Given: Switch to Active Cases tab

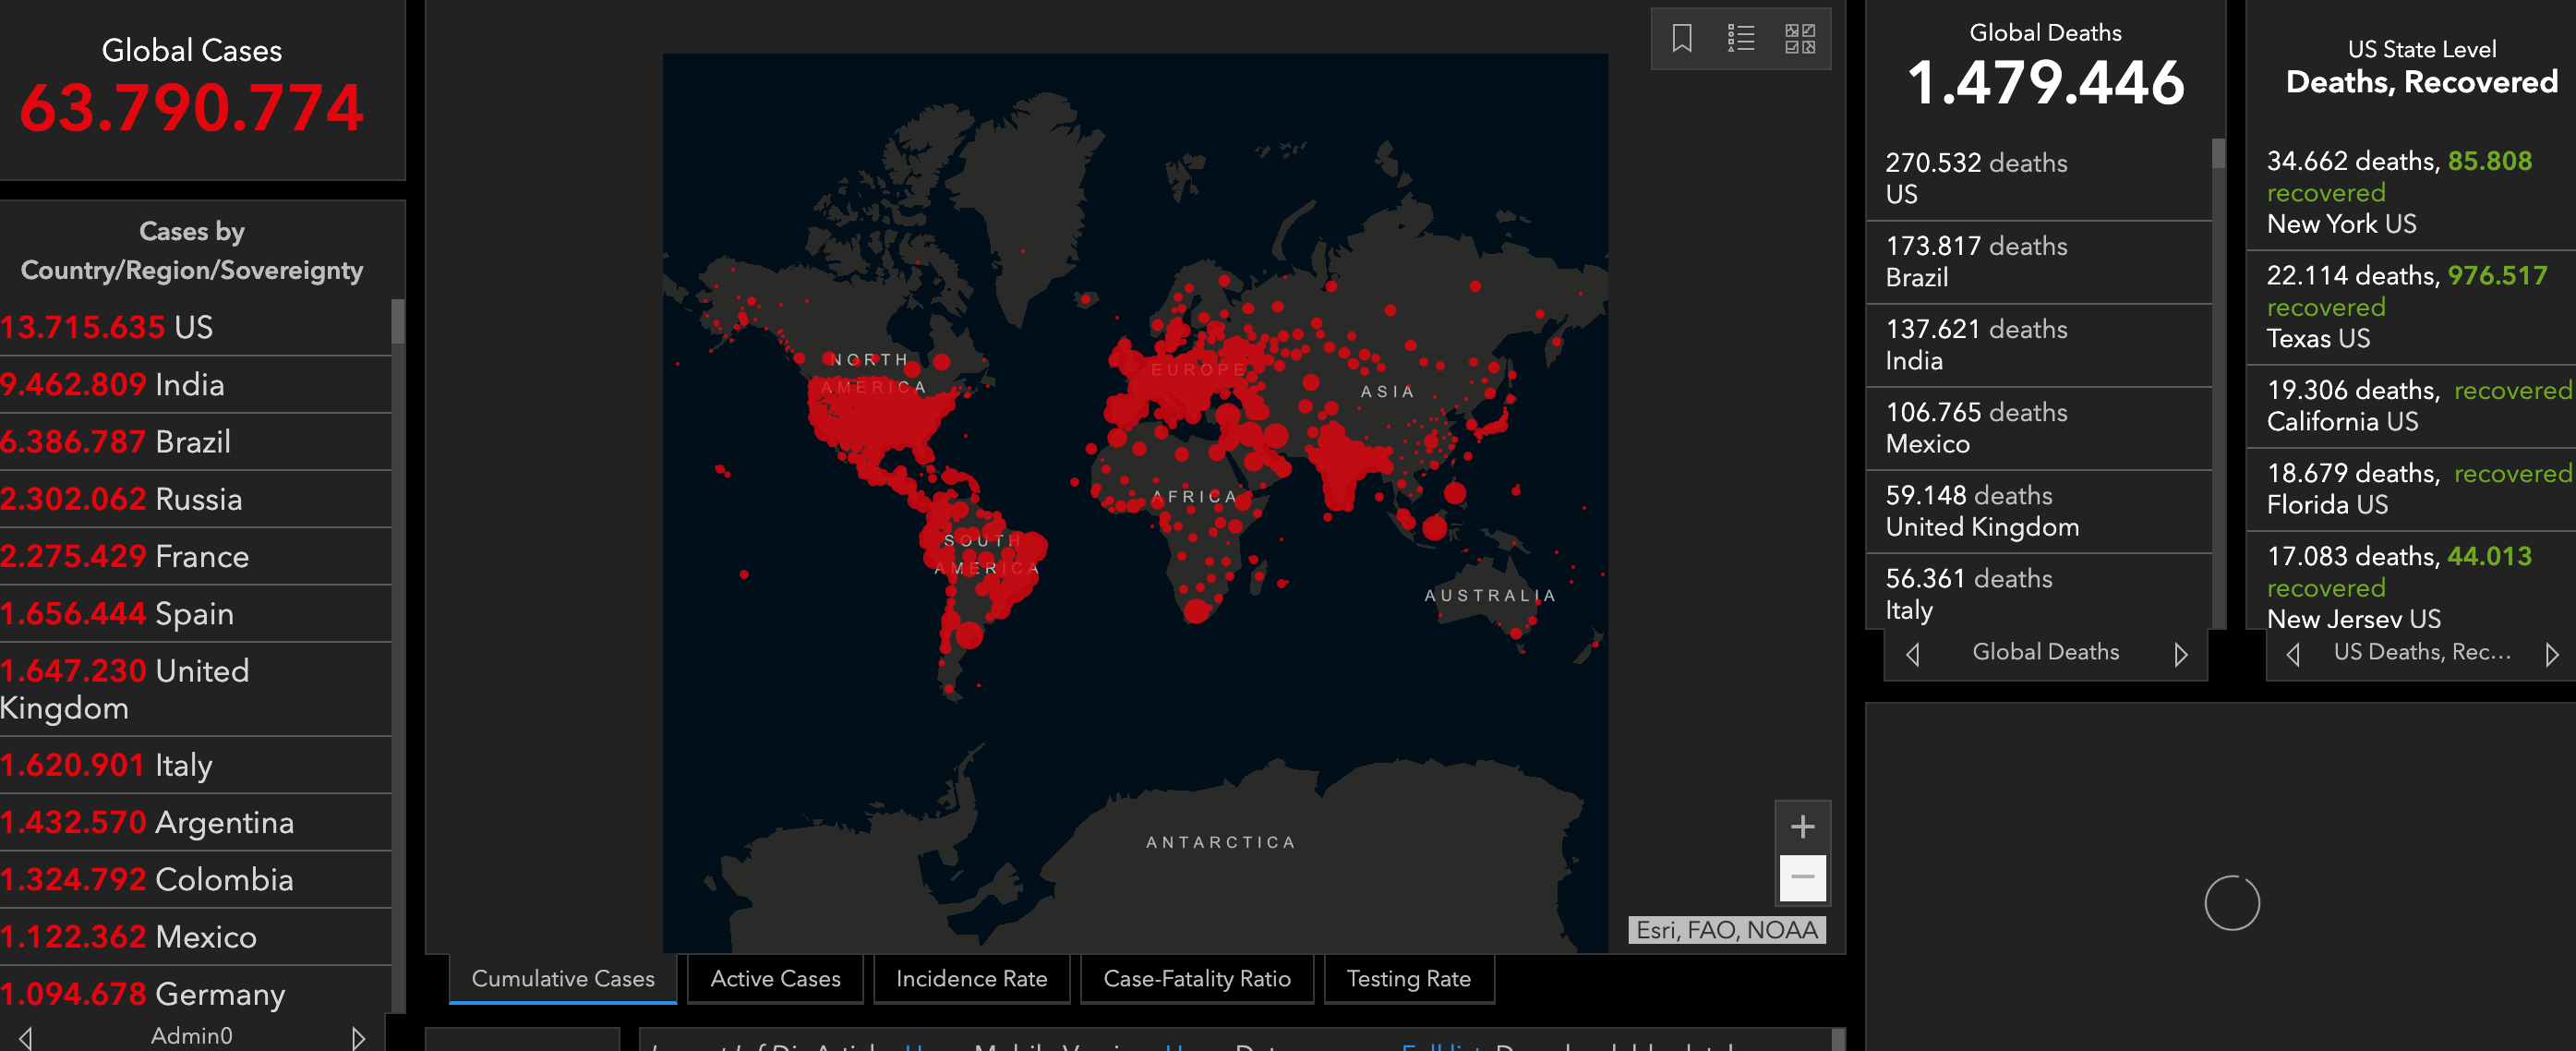Looking at the screenshot, I should (x=775, y=979).
